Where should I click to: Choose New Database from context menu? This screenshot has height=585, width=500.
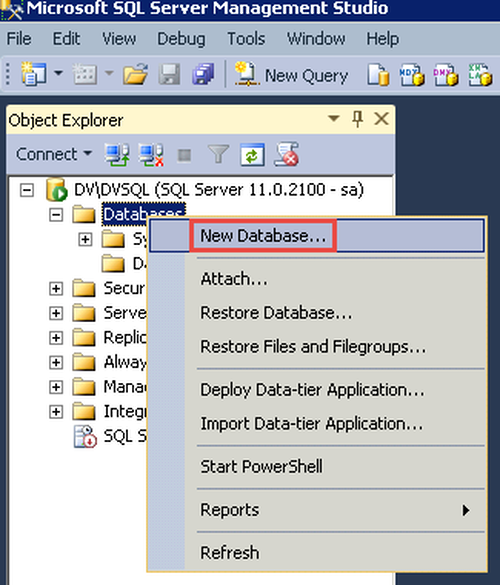(x=317, y=236)
